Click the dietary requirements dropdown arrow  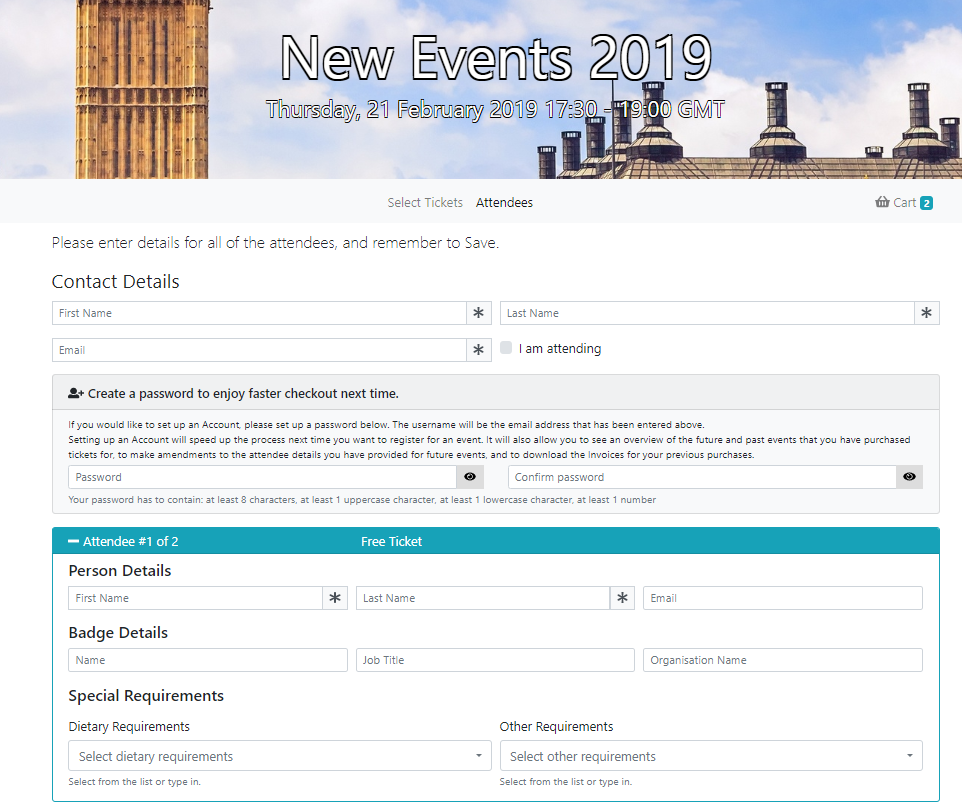tap(479, 756)
